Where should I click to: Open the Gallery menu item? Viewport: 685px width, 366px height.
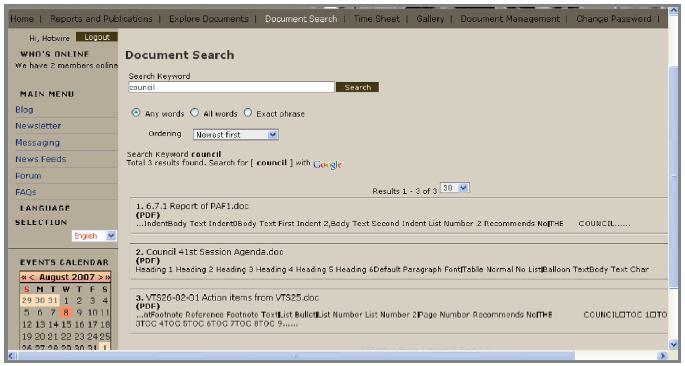tap(430, 19)
